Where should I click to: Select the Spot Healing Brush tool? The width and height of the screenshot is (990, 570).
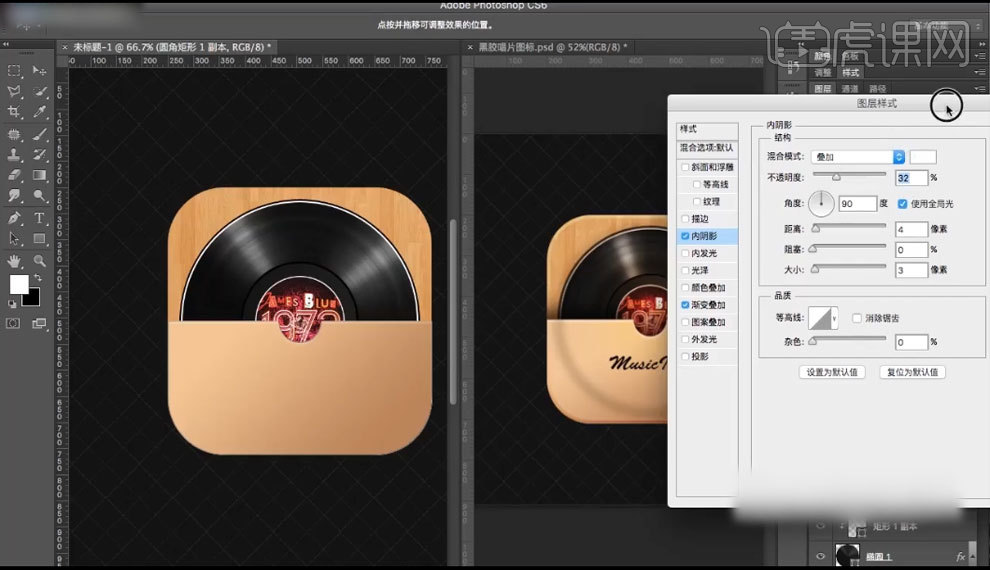(x=14, y=134)
